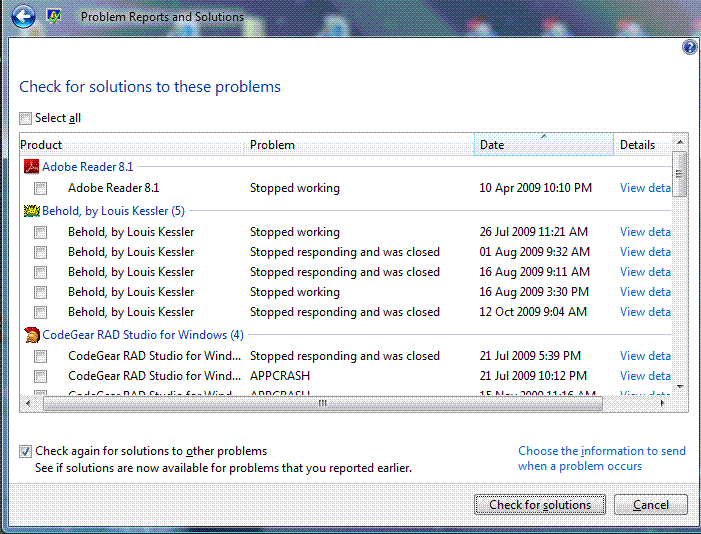Viewport: 701px width, 534px height.
Task: View details for Behold 26 Jul 2009 report
Action: (x=645, y=232)
